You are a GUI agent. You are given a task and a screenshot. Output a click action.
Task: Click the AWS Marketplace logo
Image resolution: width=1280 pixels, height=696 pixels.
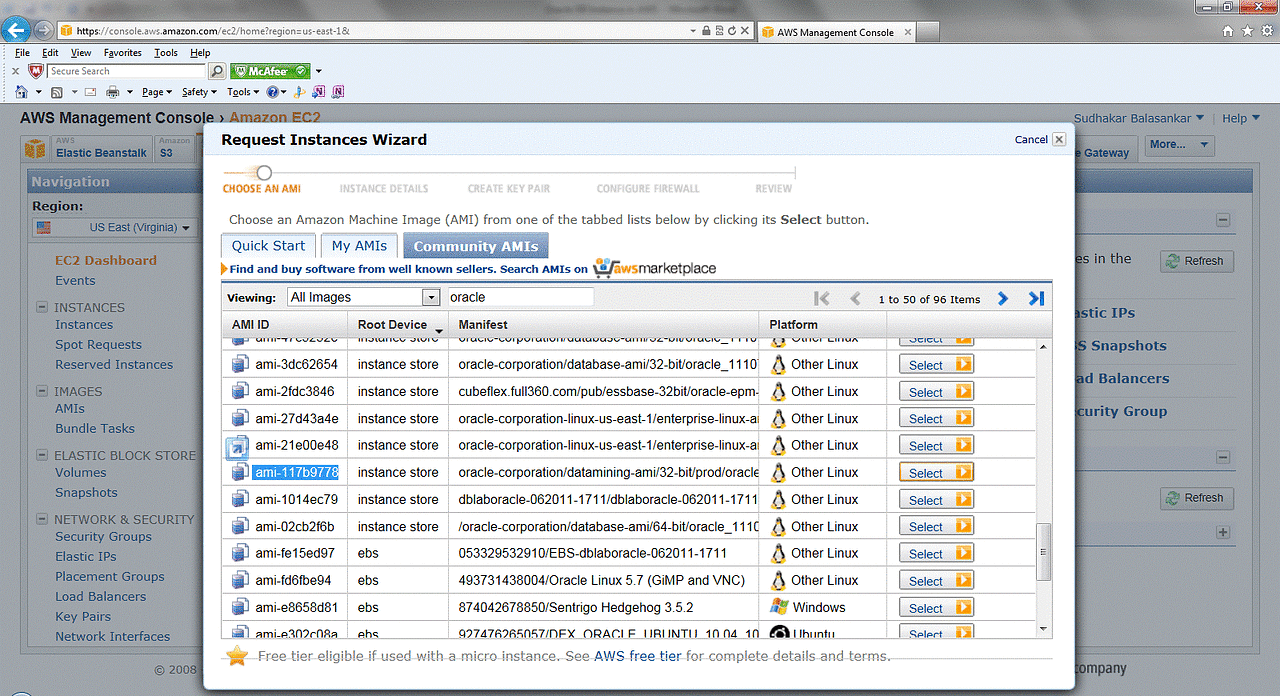(655, 268)
